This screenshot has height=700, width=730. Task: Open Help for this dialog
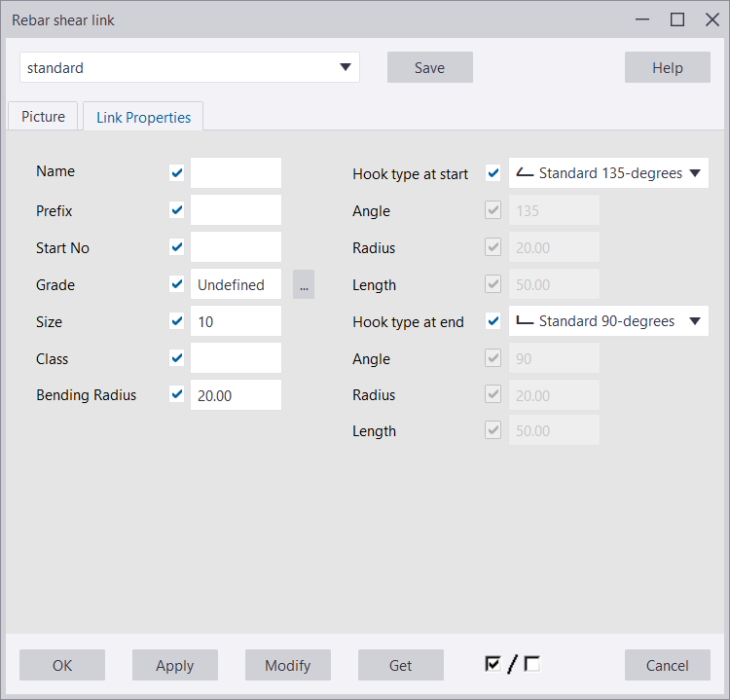click(x=667, y=68)
